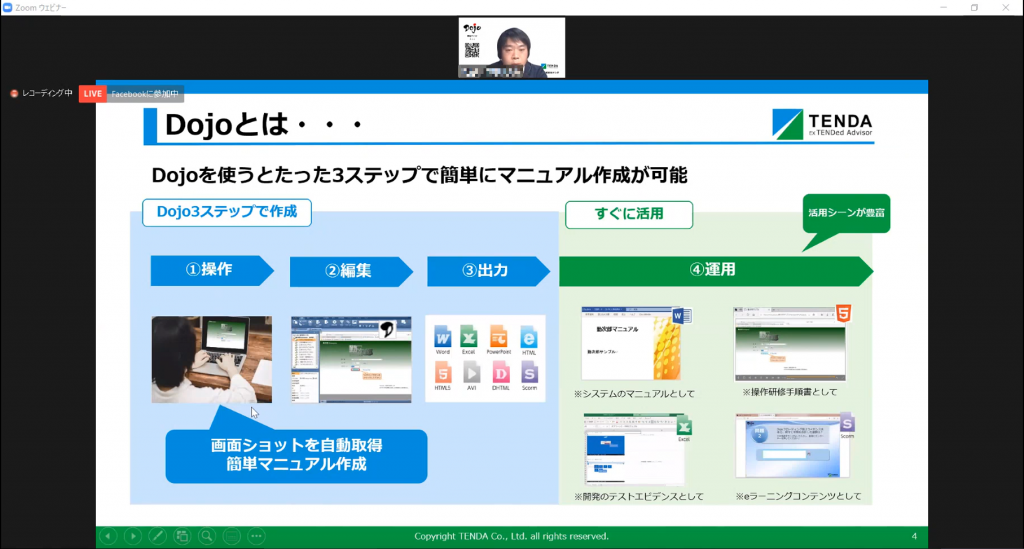
Task: Restore down the Zoom window
Action: click(974, 7)
